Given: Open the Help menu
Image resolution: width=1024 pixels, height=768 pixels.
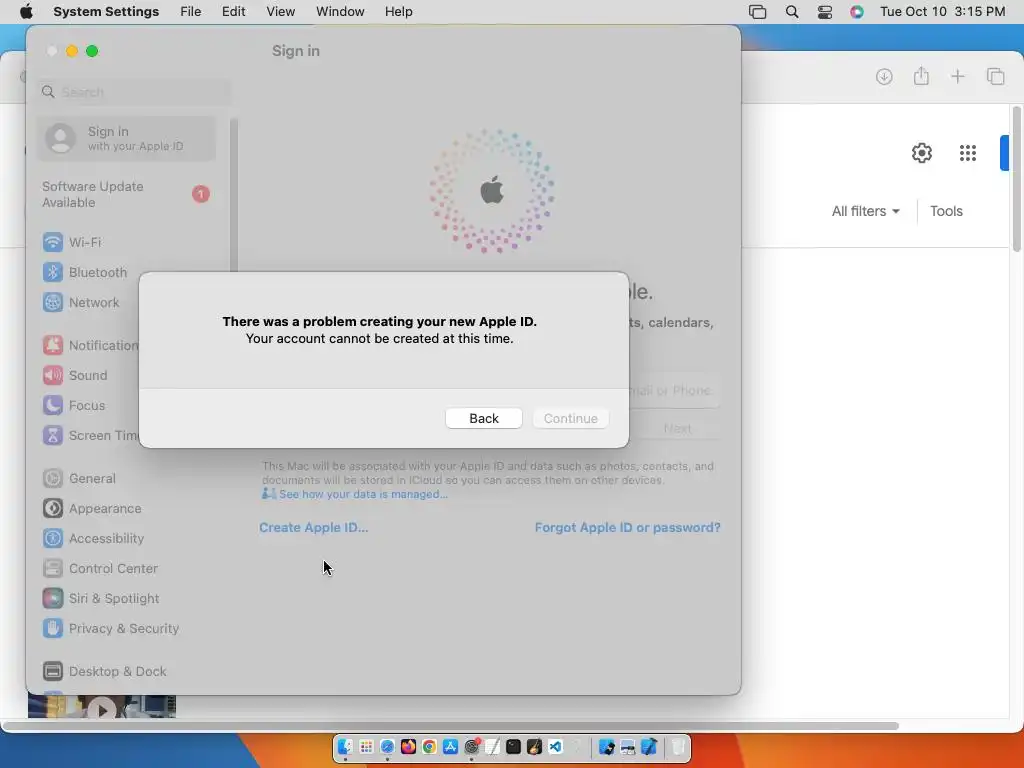Looking at the screenshot, I should tap(398, 12).
